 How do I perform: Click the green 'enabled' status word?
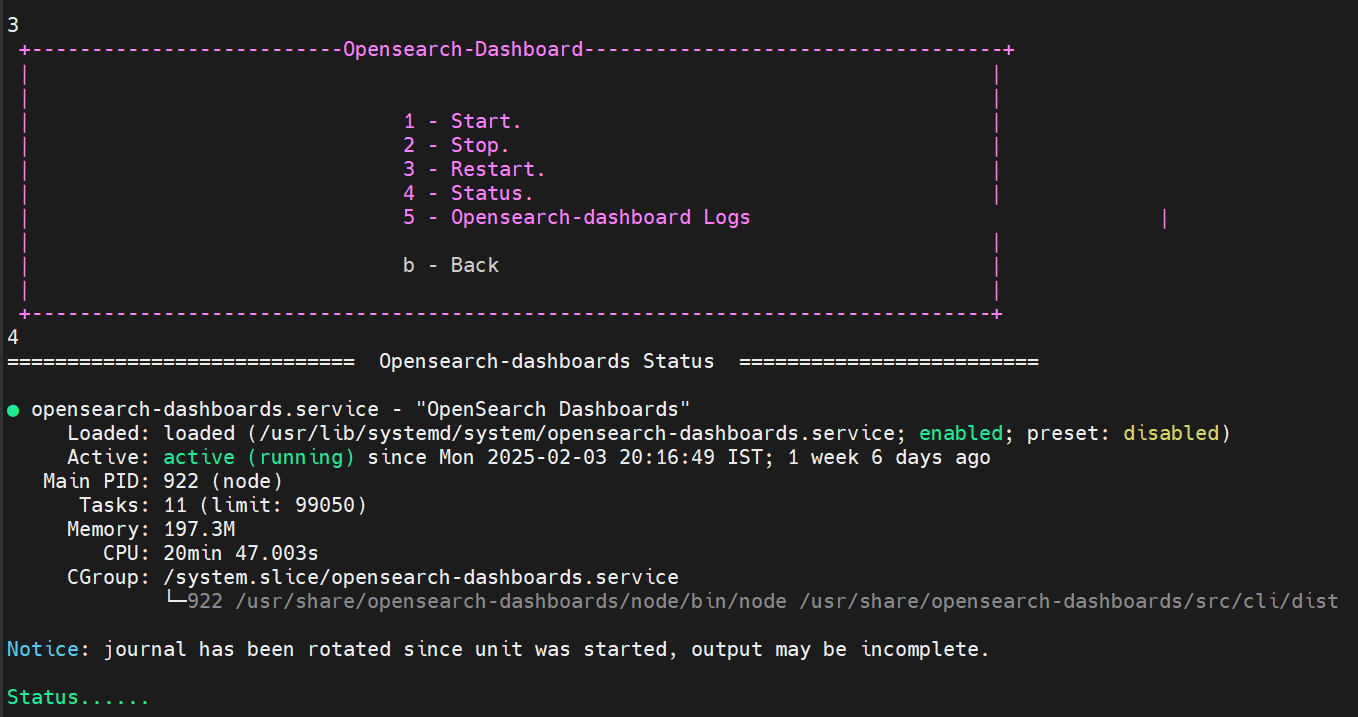[960, 433]
